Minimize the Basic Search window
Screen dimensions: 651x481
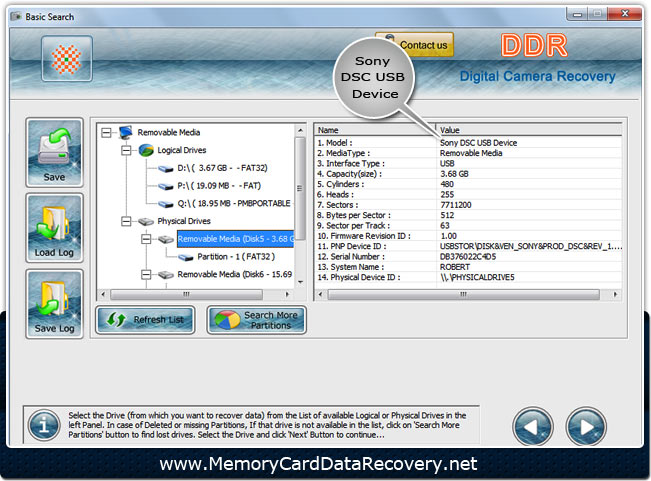[577, 15]
